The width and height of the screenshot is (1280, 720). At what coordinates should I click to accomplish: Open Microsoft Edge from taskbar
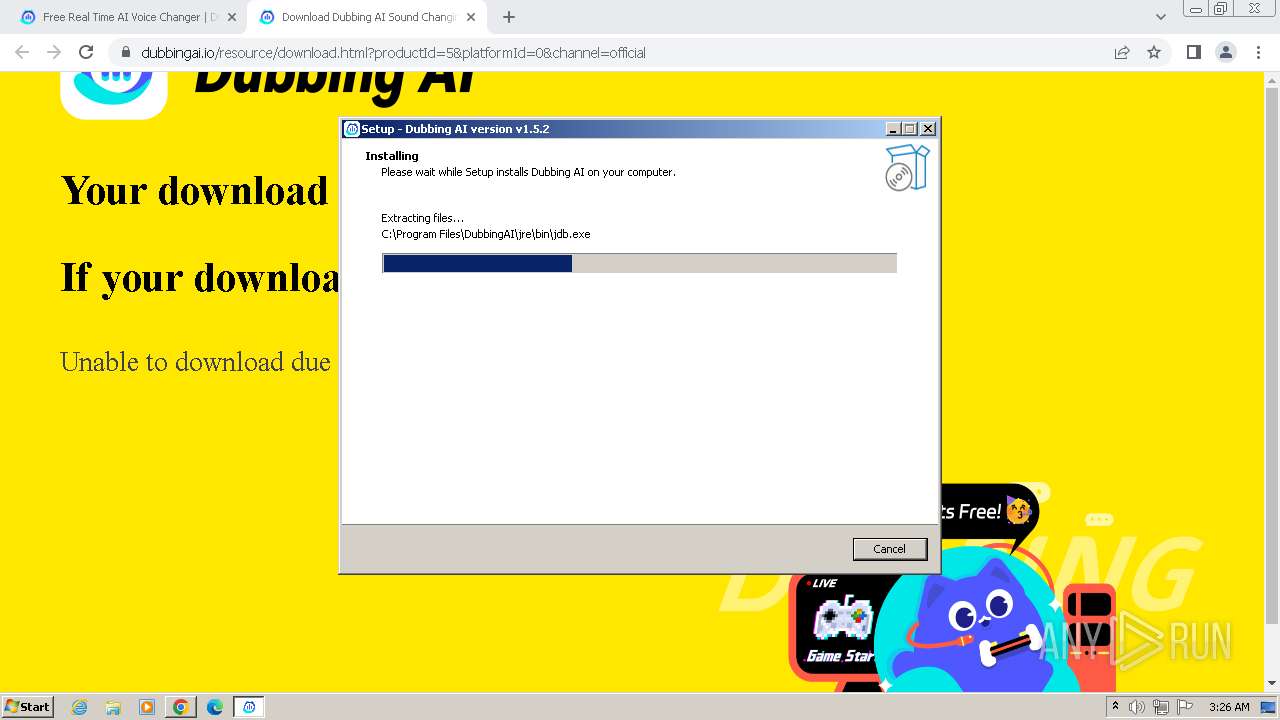point(215,707)
